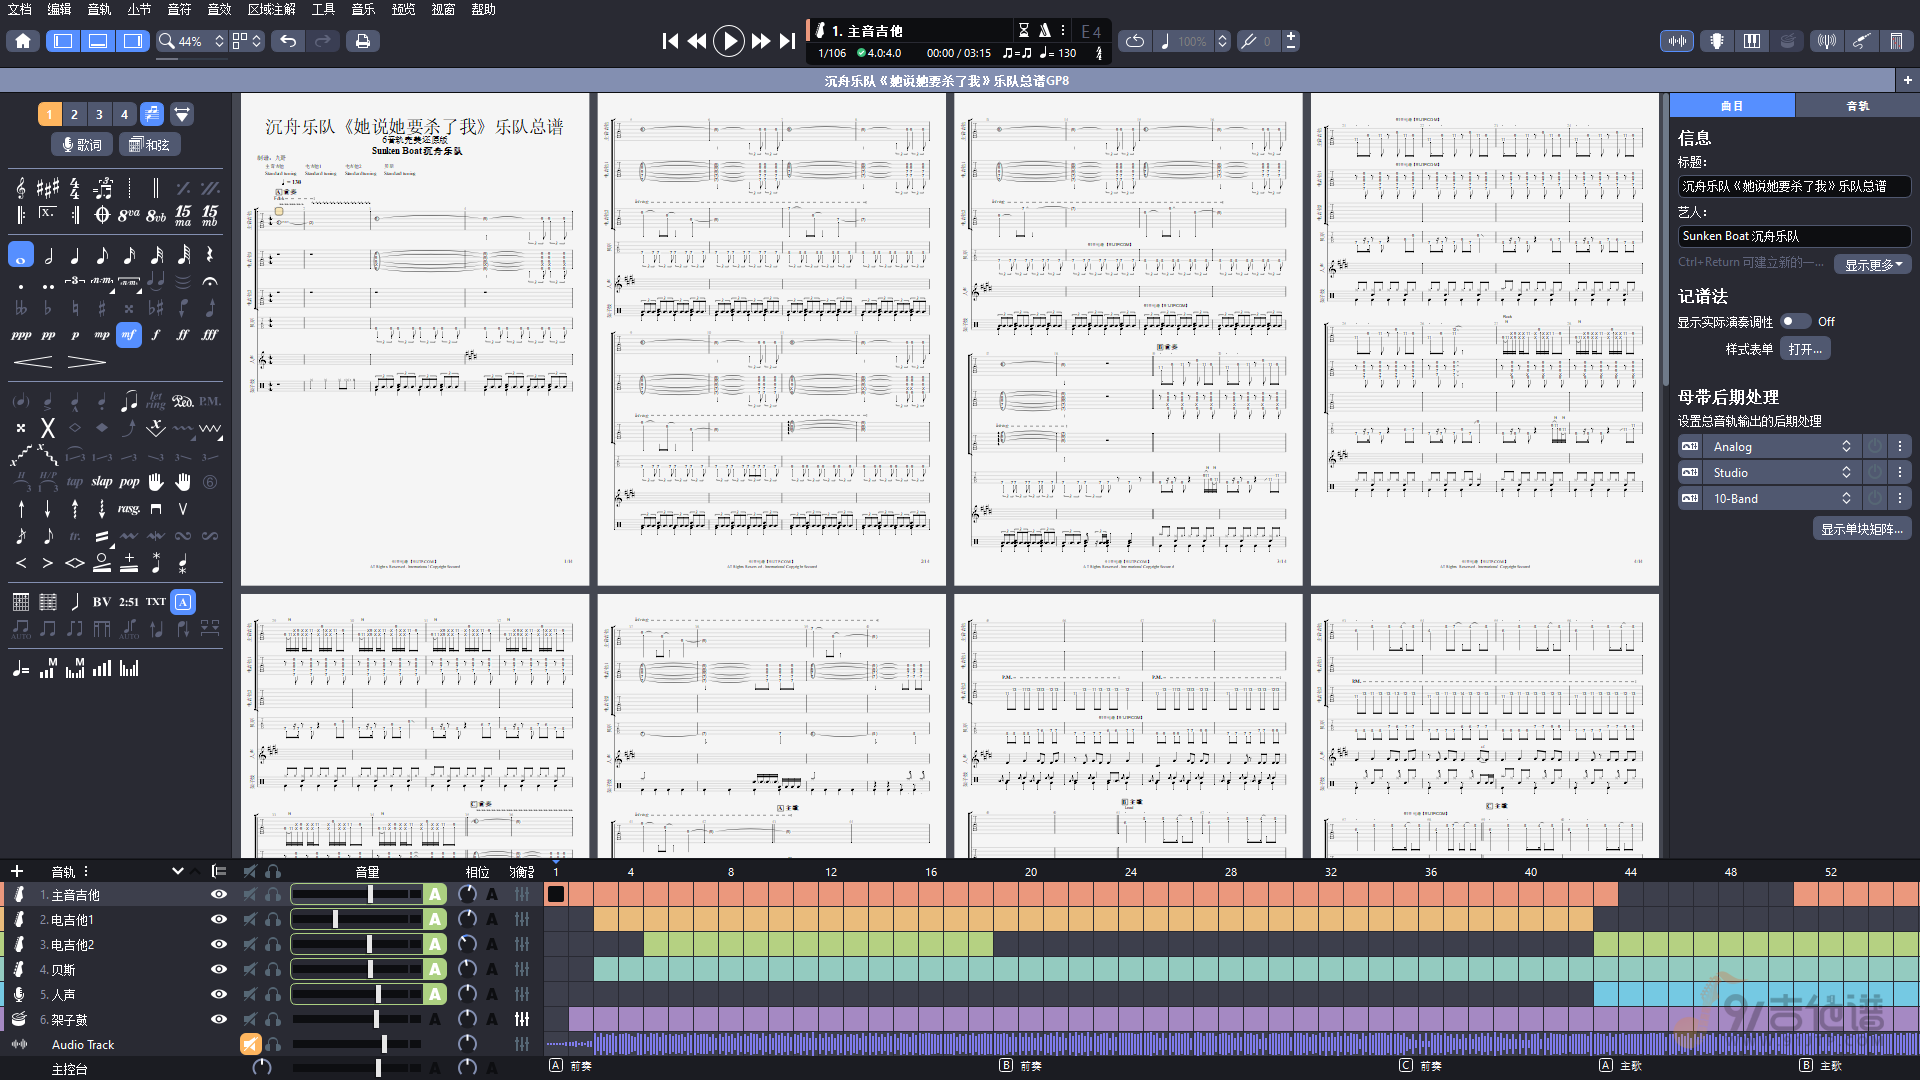Select the mezzo-forte dynamic
The height and width of the screenshot is (1080, 1920).
tap(129, 335)
